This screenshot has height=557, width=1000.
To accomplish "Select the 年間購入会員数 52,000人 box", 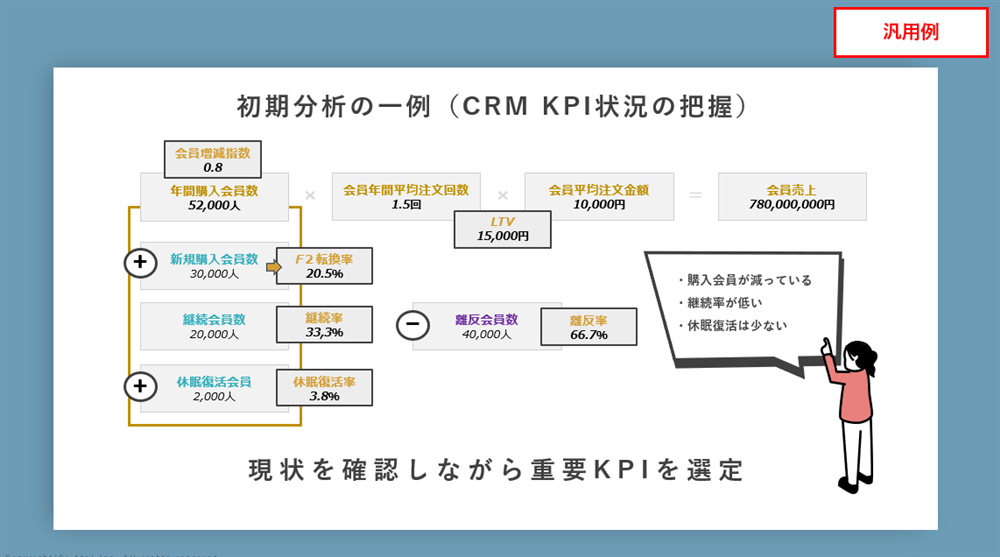I will point(214,197).
